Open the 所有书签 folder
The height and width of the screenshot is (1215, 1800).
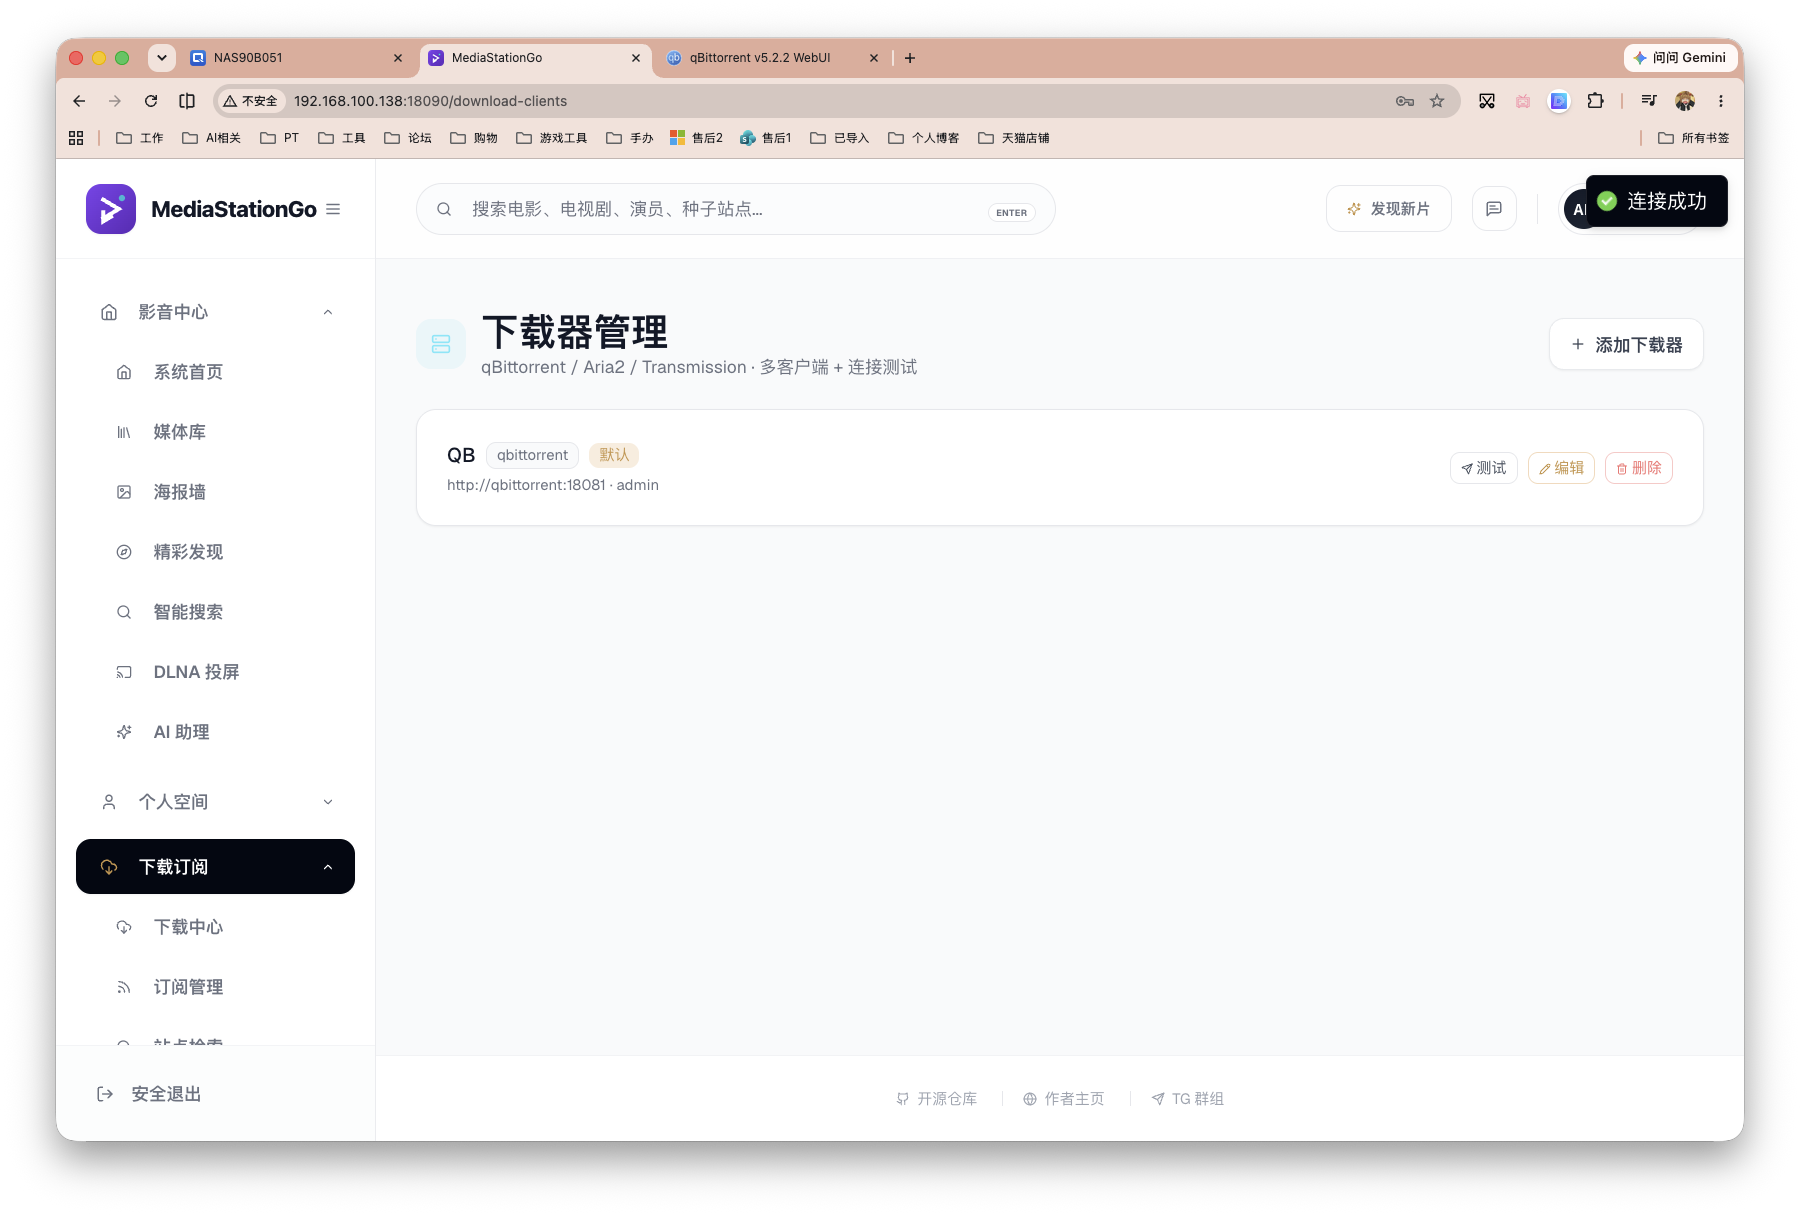[1694, 138]
